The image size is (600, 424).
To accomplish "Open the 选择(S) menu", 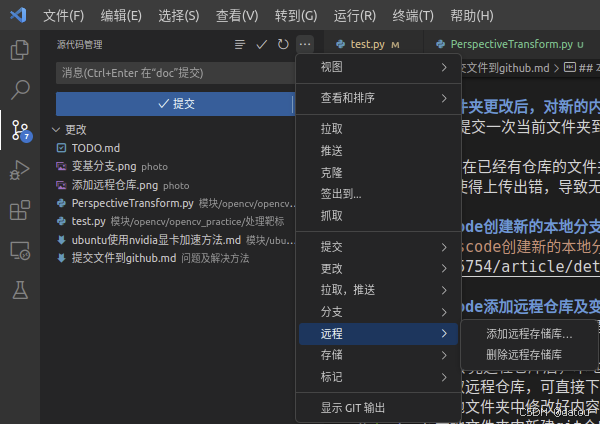I will 179,16.
